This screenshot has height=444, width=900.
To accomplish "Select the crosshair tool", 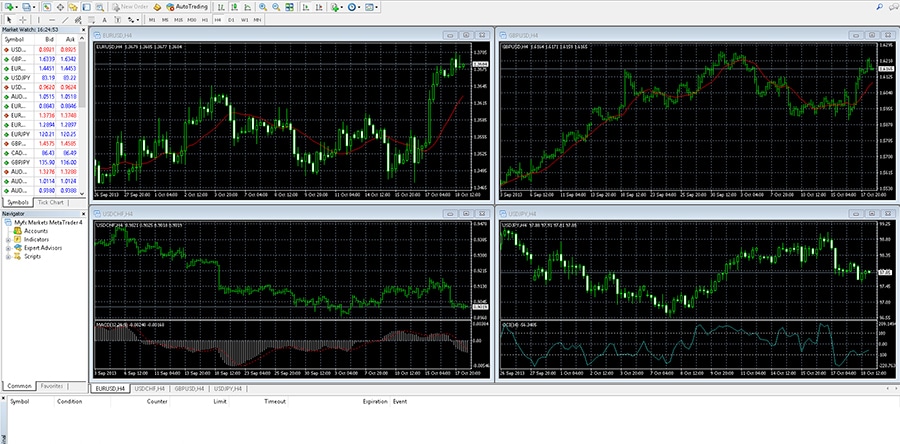I will pos(20,19).
